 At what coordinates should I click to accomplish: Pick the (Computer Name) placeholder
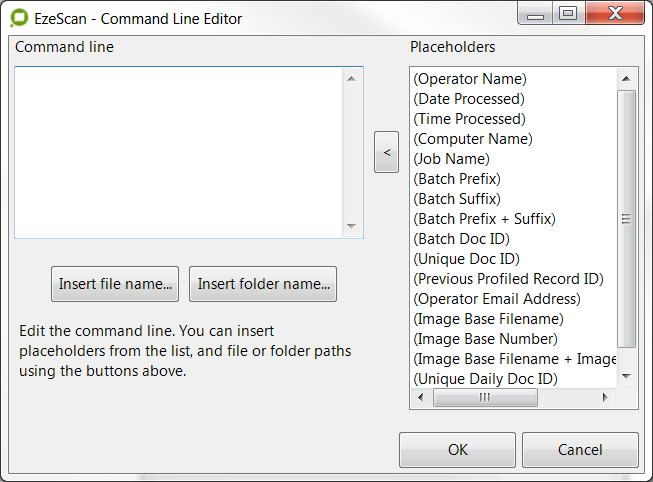click(473, 139)
